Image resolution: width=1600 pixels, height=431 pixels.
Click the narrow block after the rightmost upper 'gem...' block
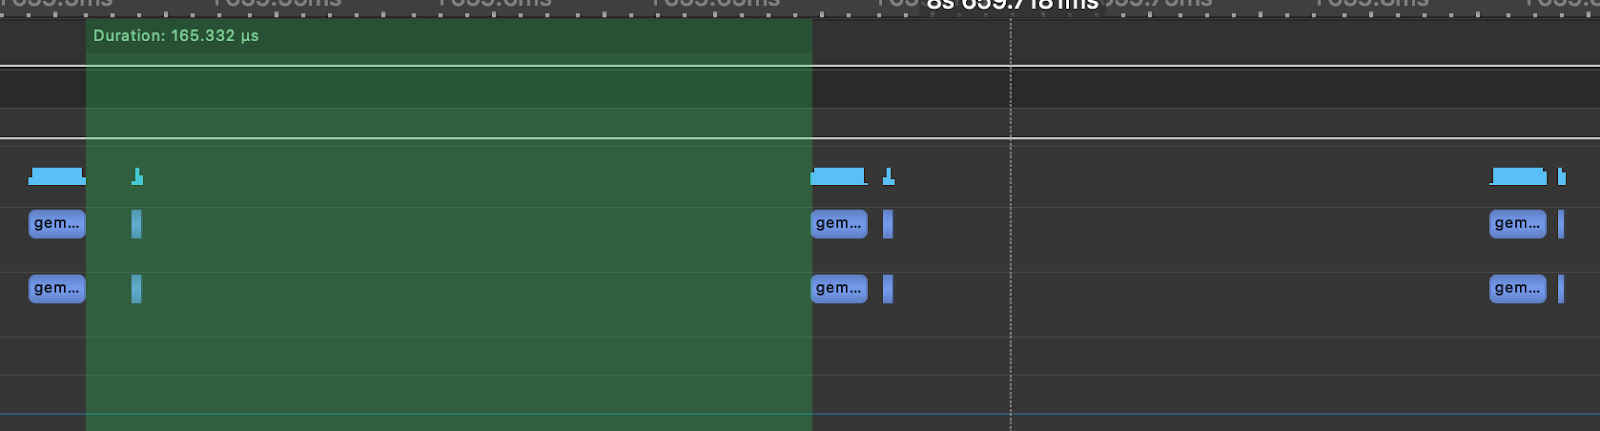click(x=1561, y=224)
